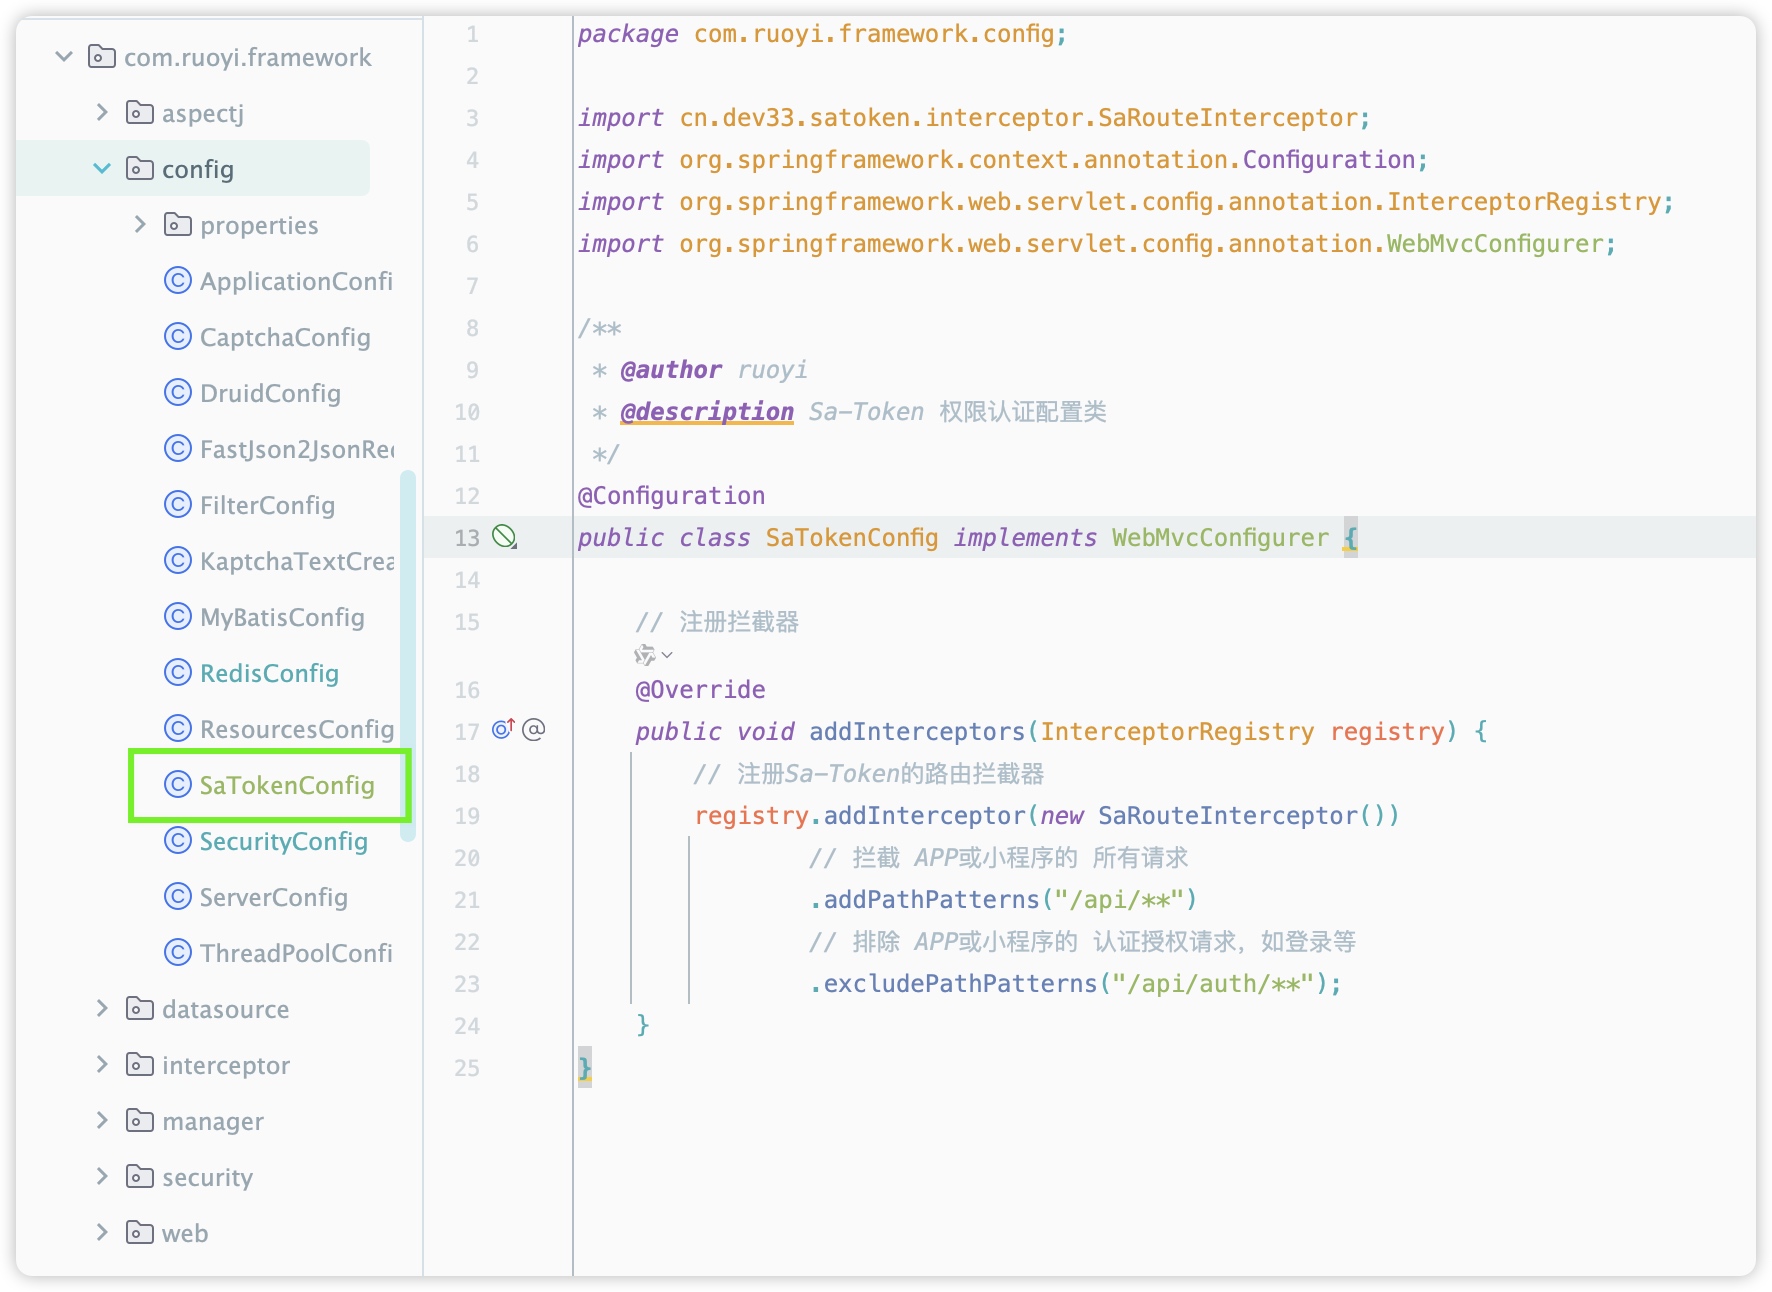Collapse the com.ruoyi.framework package
The image size is (1772, 1292).
point(64,57)
